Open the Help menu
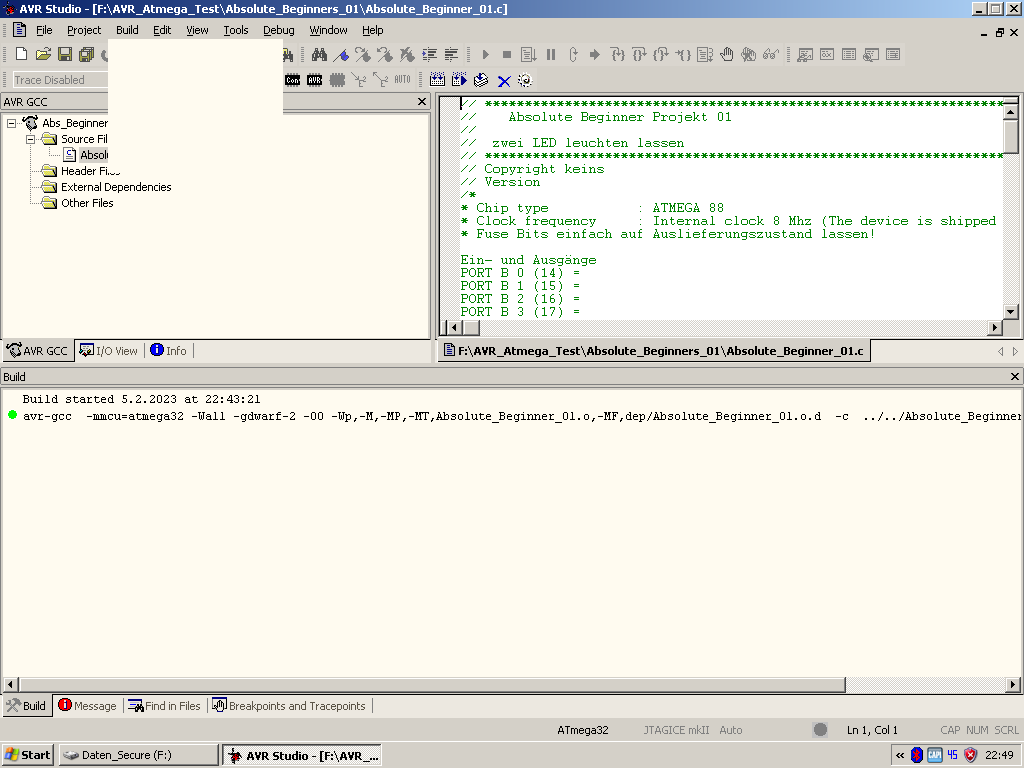 pos(372,30)
